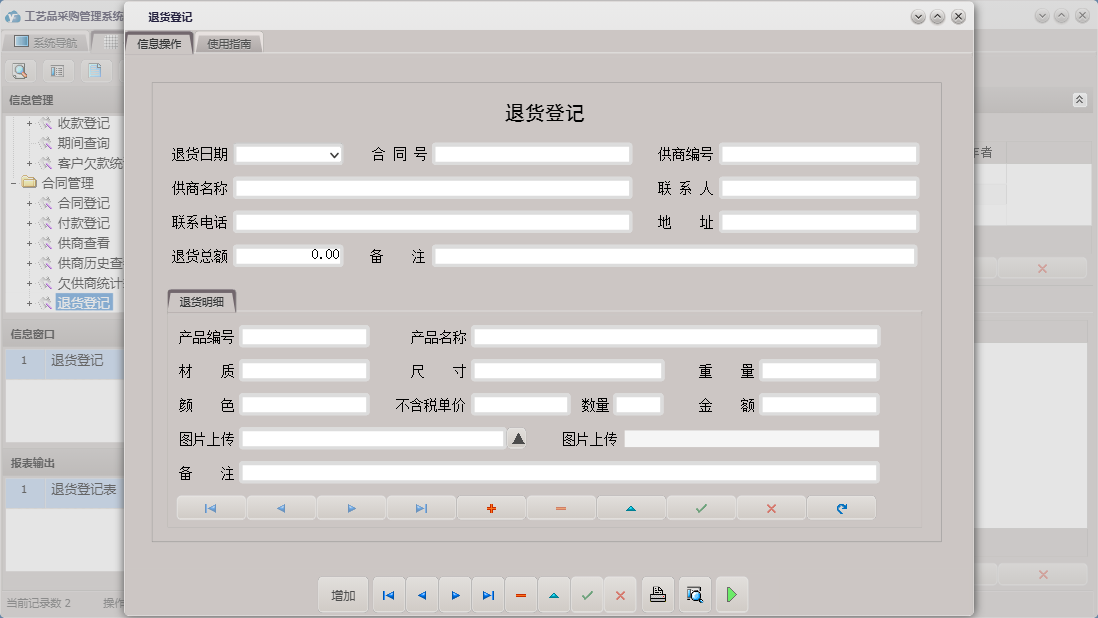Refresh the 退货明细 detail records
Screen dimensions: 1098x618
pyautogui.click(x=841, y=508)
